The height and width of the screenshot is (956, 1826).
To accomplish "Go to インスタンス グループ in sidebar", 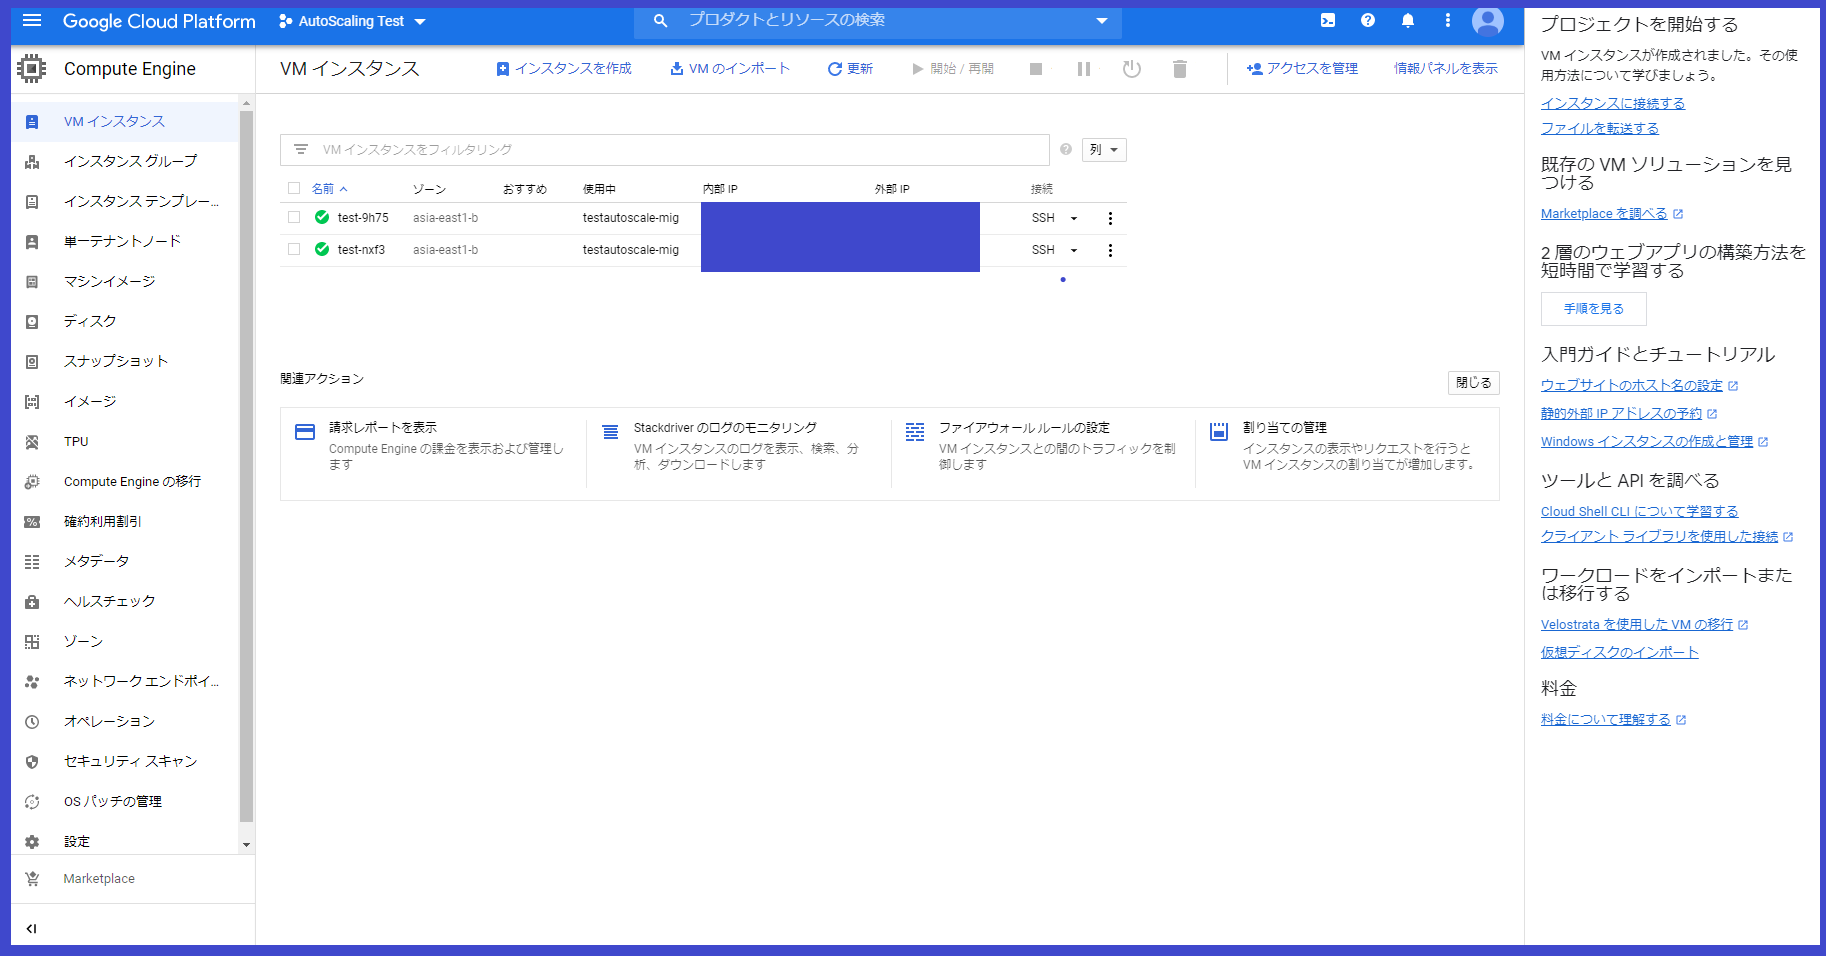I will pos(126,162).
